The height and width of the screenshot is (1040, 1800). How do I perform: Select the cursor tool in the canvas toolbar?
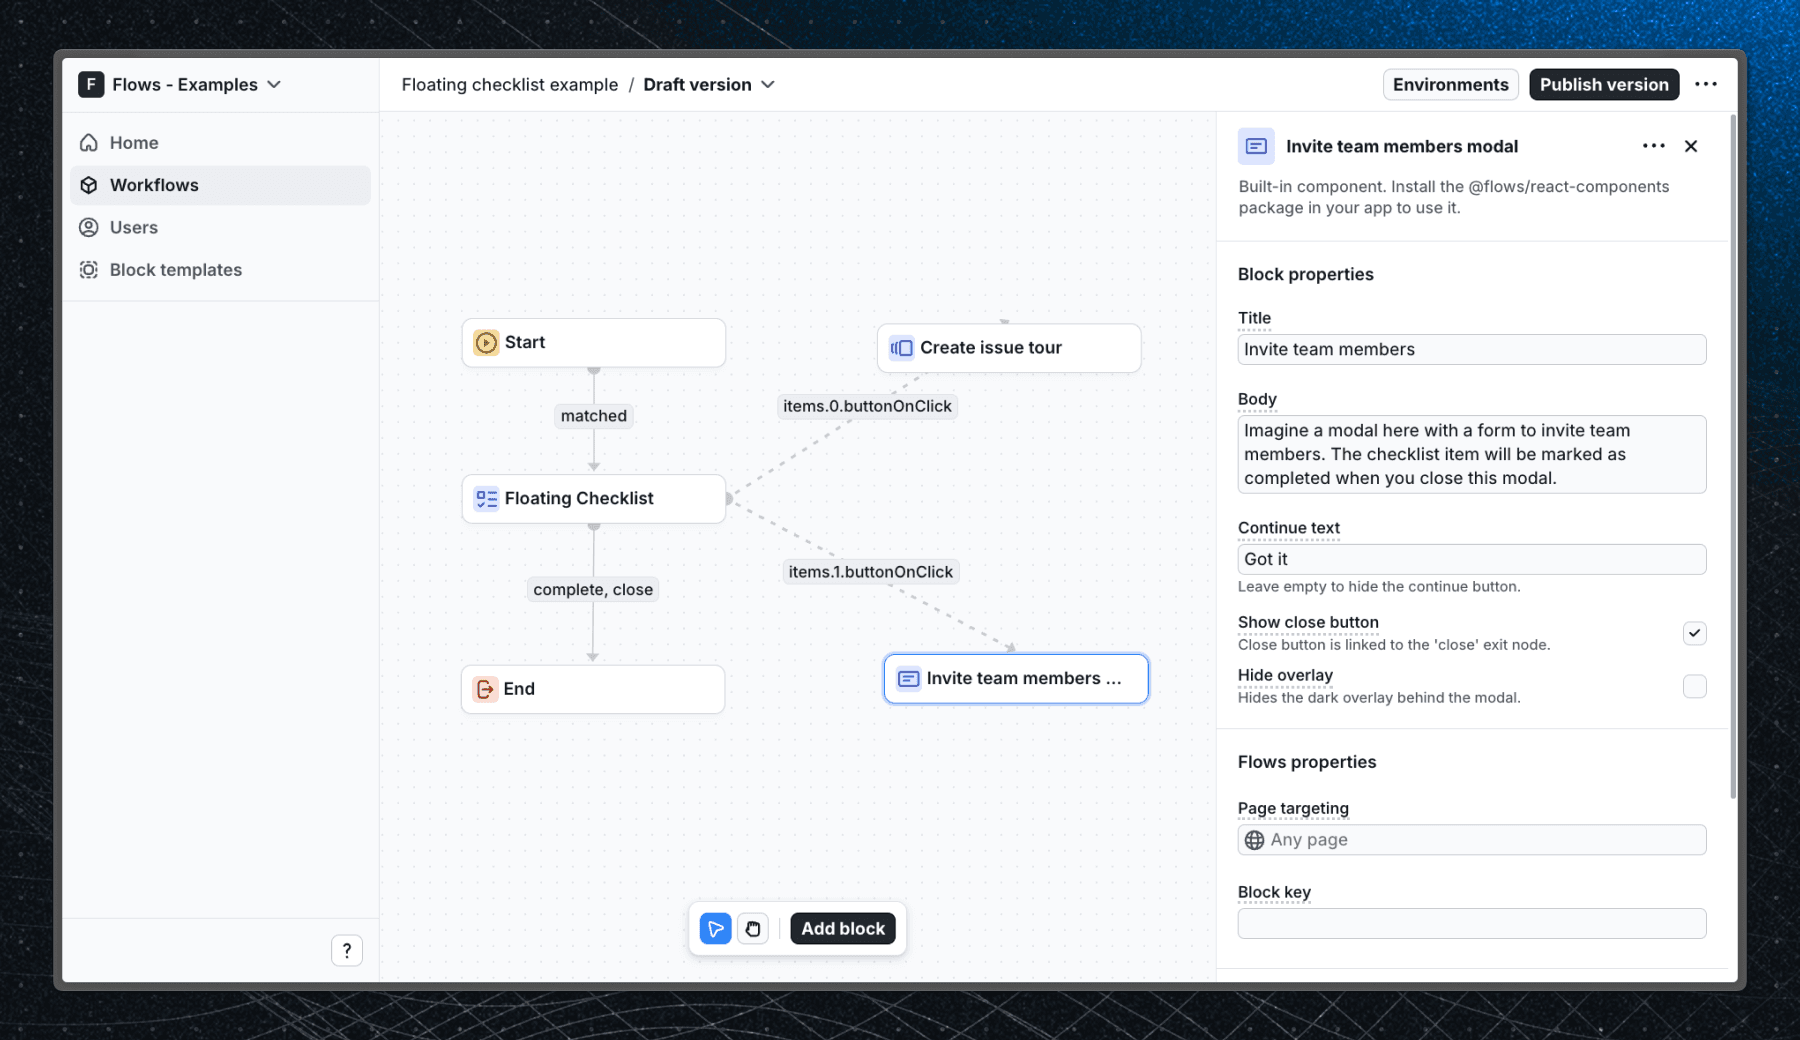tap(714, 928)
